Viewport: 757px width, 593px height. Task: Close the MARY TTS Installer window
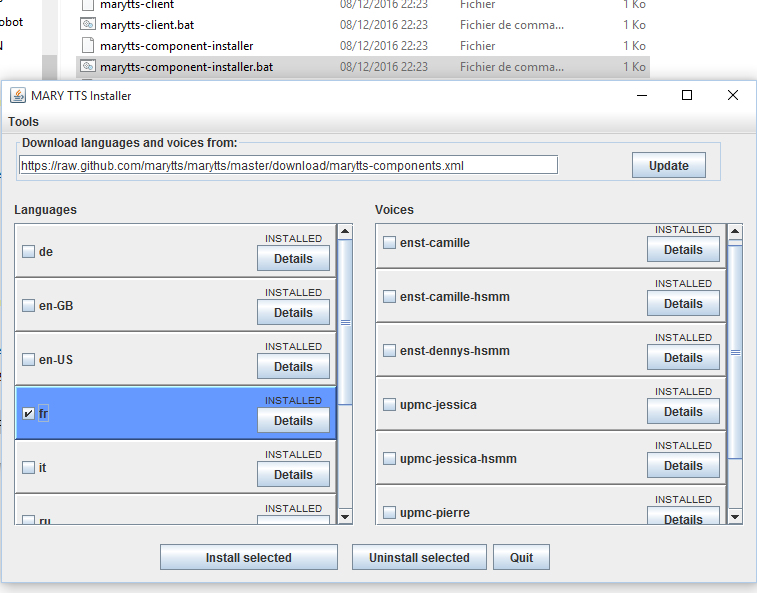coord(733,96)
